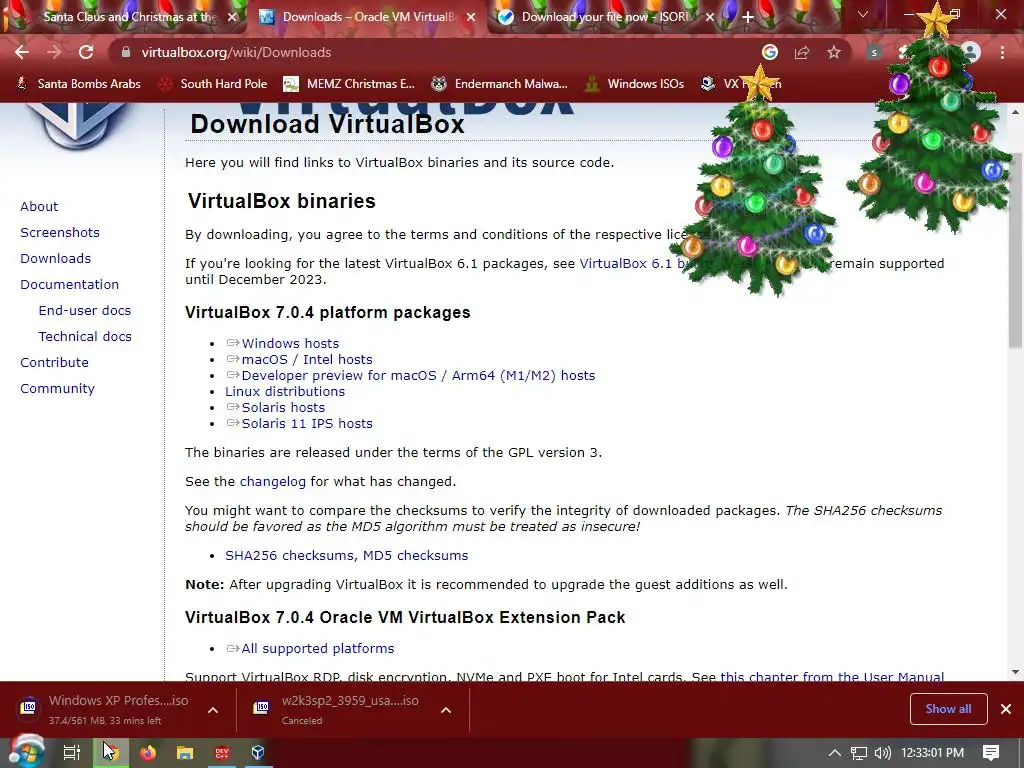
Task: Go back to the previous page
Action: [22, 52]
